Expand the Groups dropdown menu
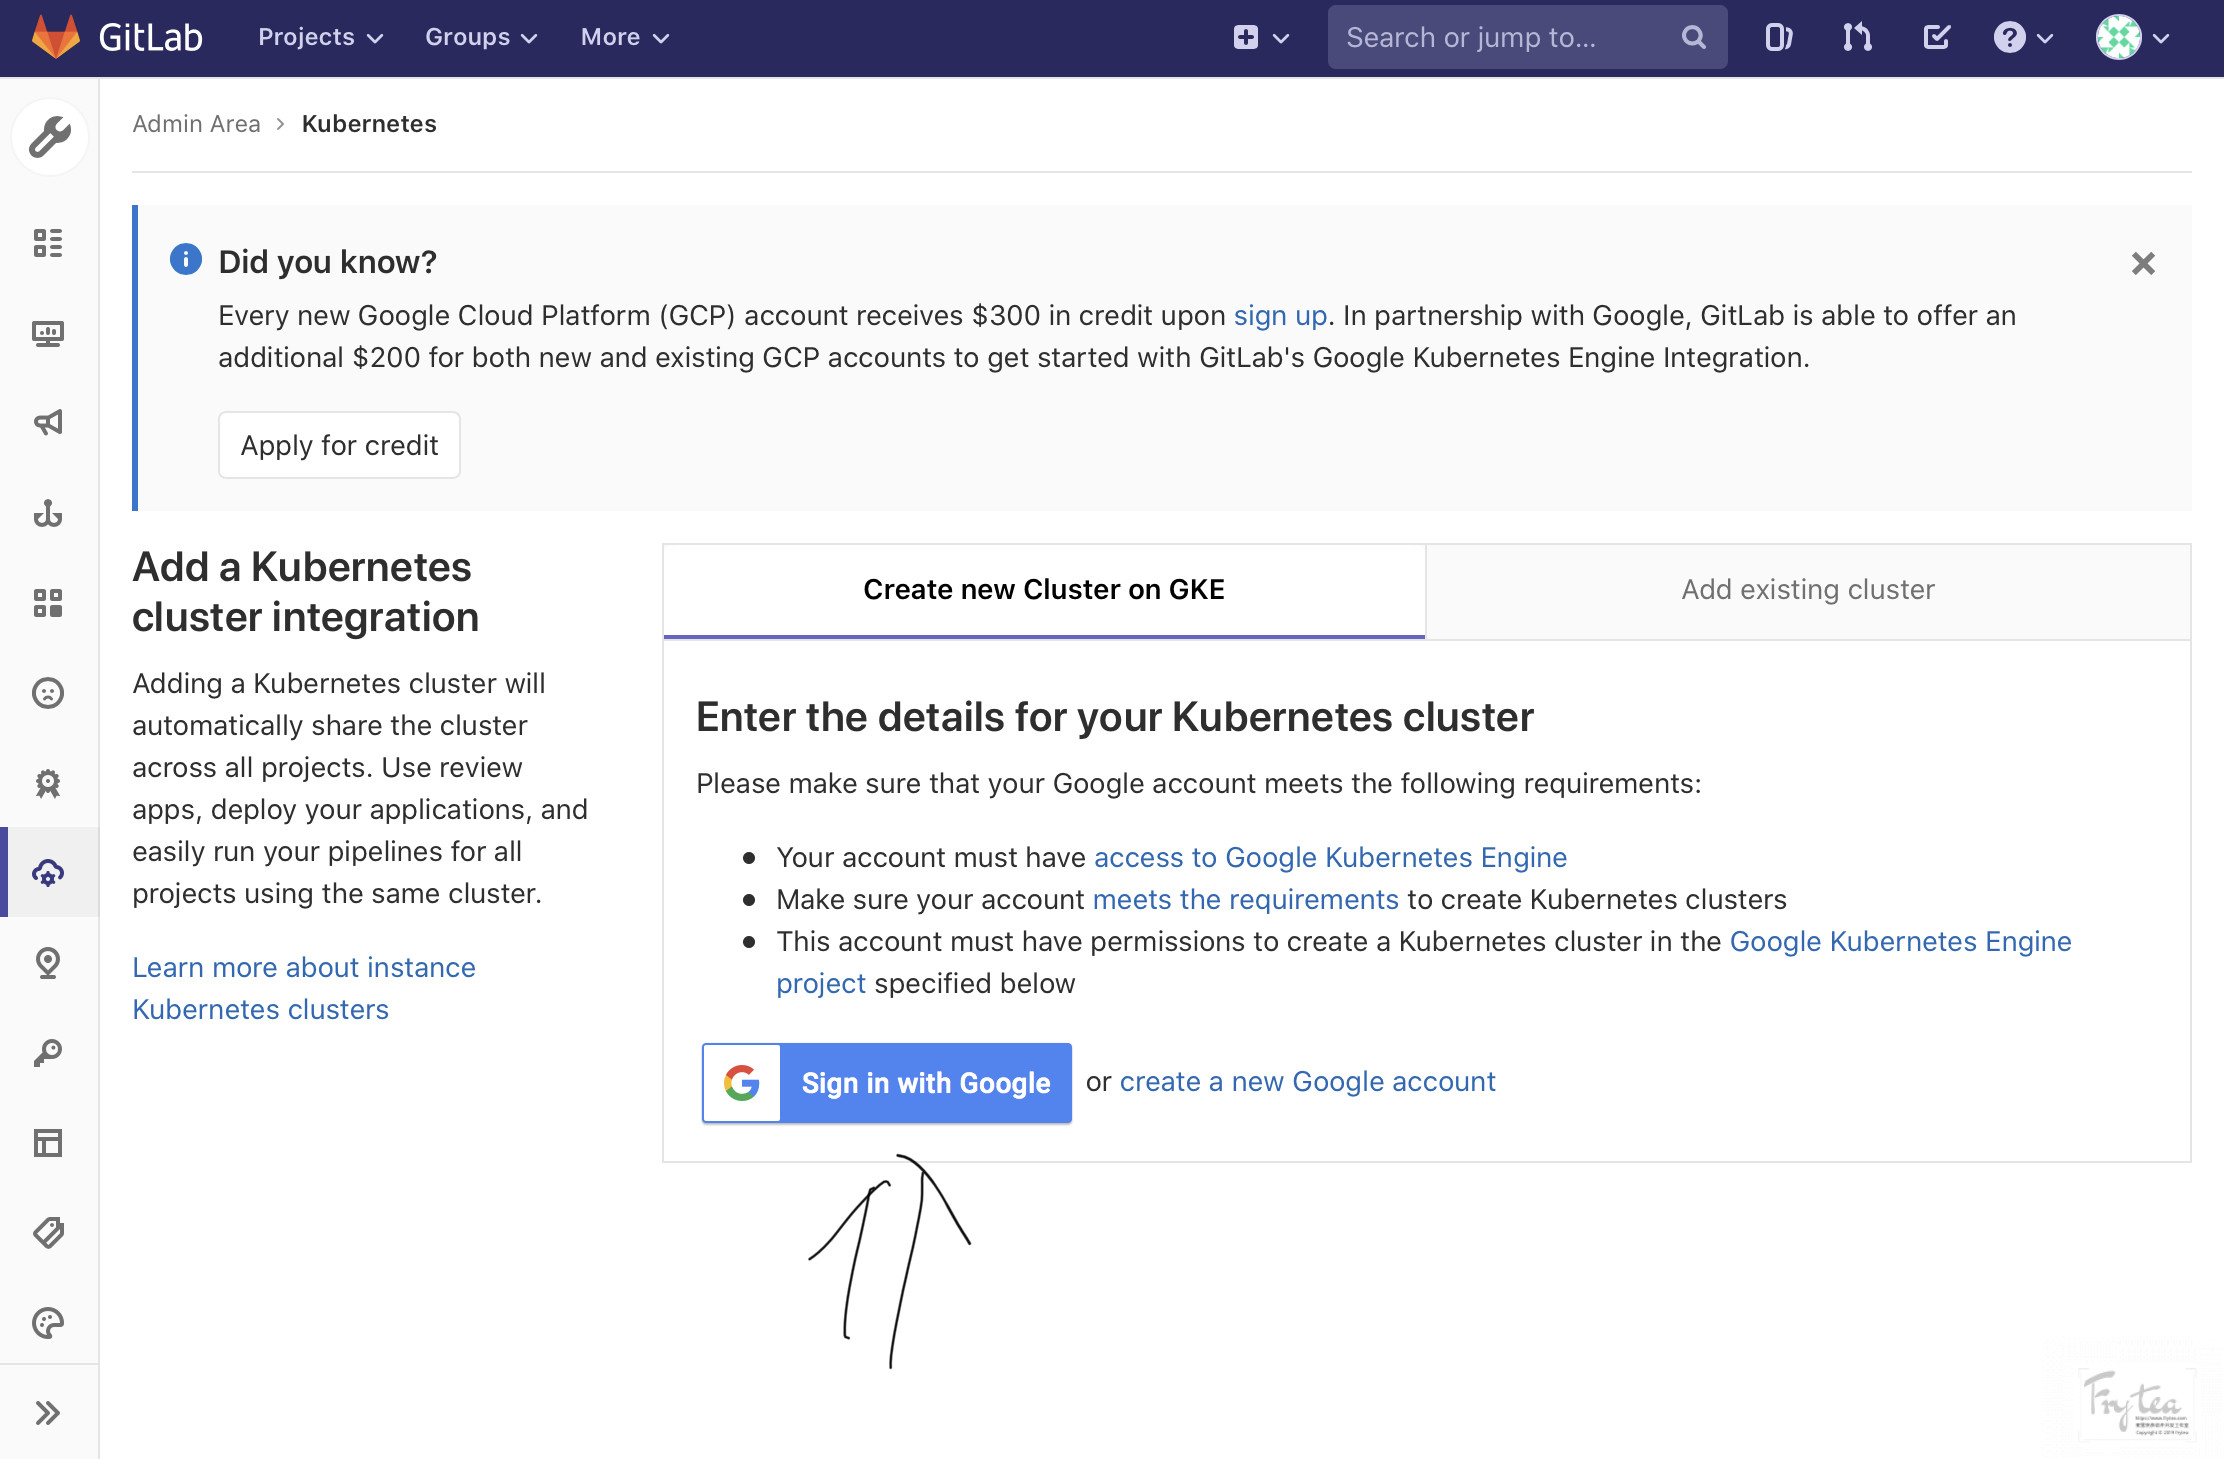This screenshot has height=1459, width=2224. [x=481, y=38]
